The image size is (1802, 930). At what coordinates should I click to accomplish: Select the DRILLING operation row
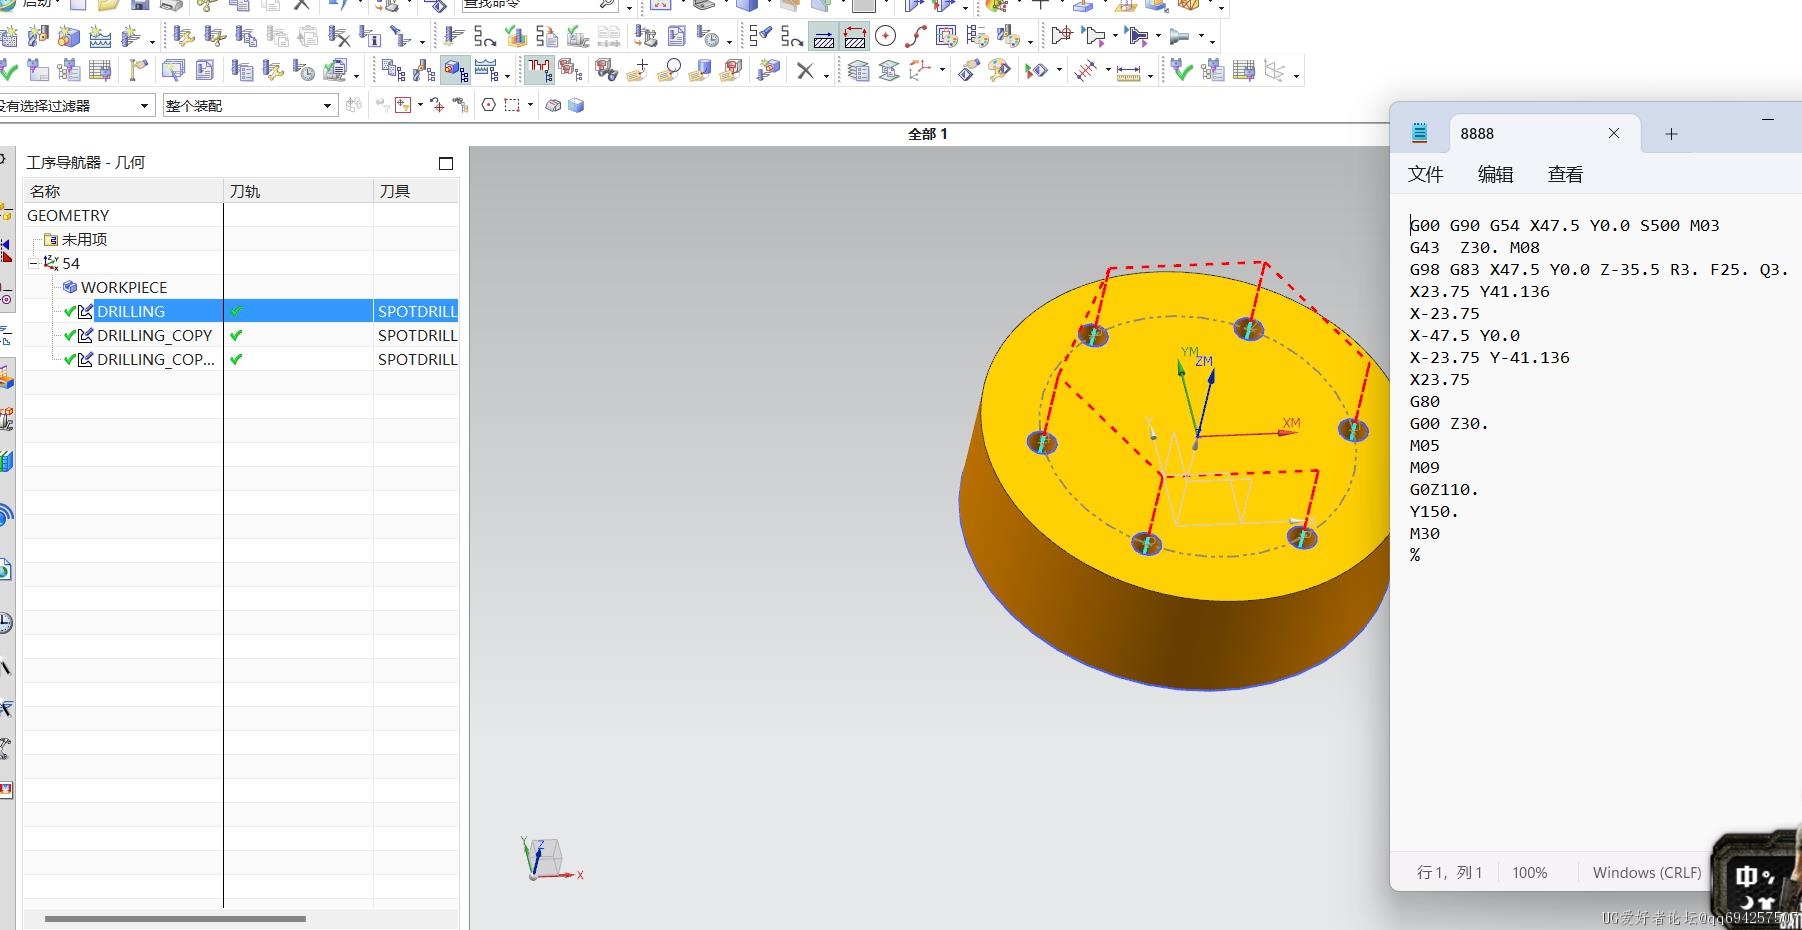[240, 311]
